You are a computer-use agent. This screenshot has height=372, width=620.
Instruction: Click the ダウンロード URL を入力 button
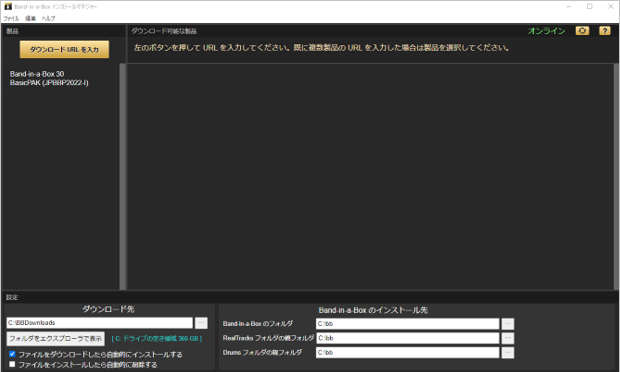64,49
